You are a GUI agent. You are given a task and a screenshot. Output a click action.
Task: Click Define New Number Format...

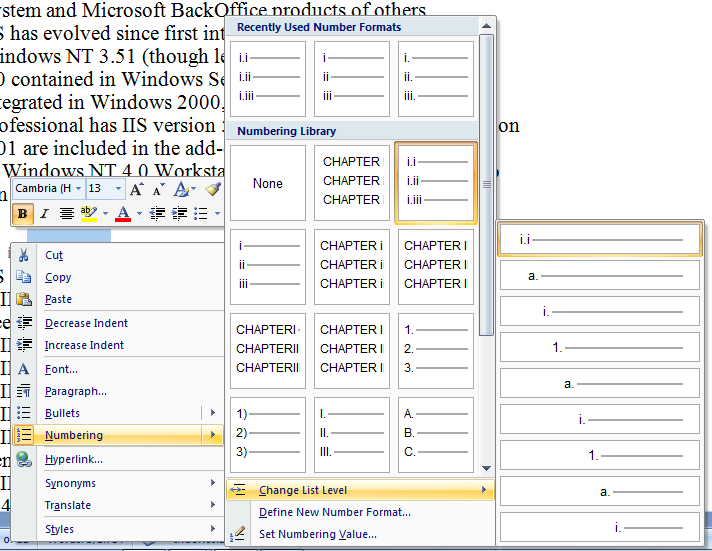pos(335,512)
